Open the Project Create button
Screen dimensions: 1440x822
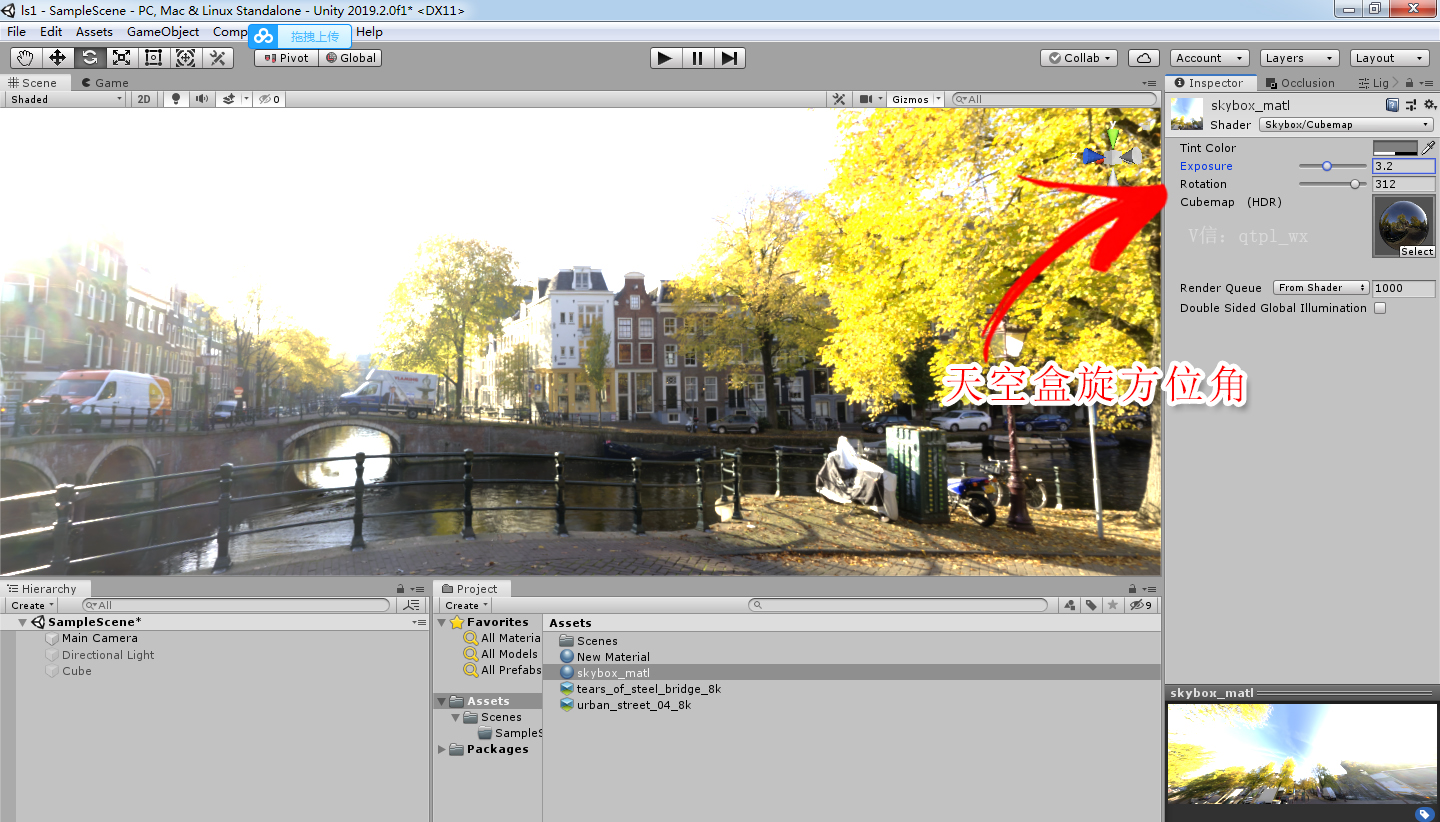tap(466, 605)
